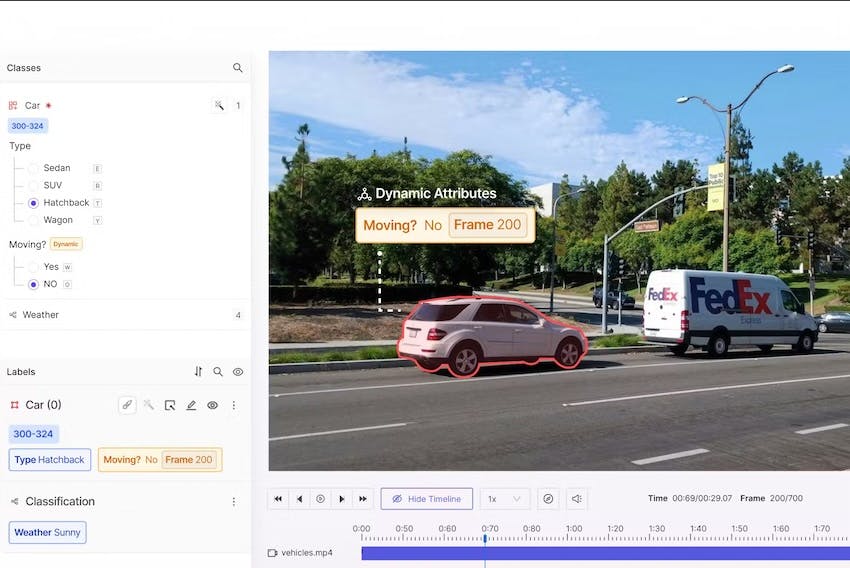This screenshot has height=568, width=850.
Task: Click the pencil edit icon on Car label
Action: [191, 405]
